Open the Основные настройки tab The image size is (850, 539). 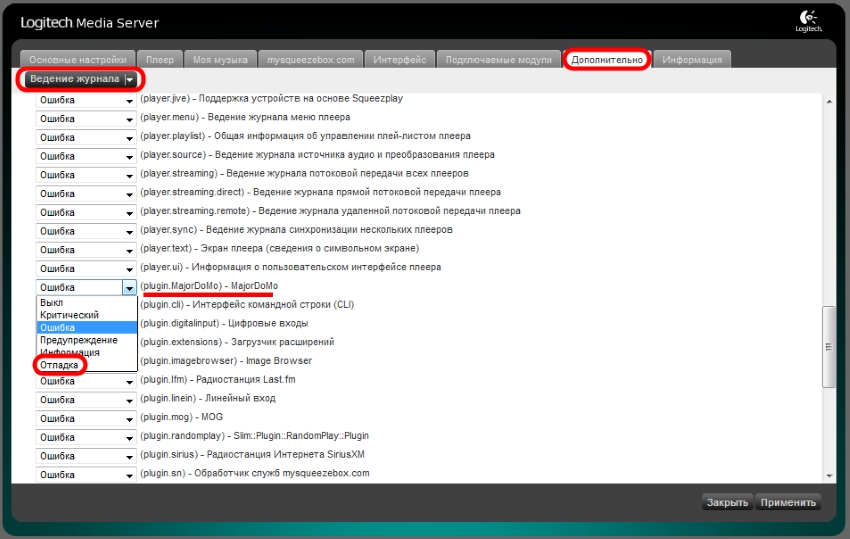coord(77,60)
